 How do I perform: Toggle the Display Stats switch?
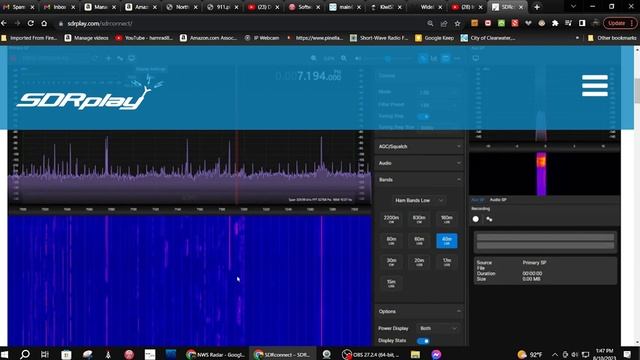pyautogui.click(x=423, y=341)
